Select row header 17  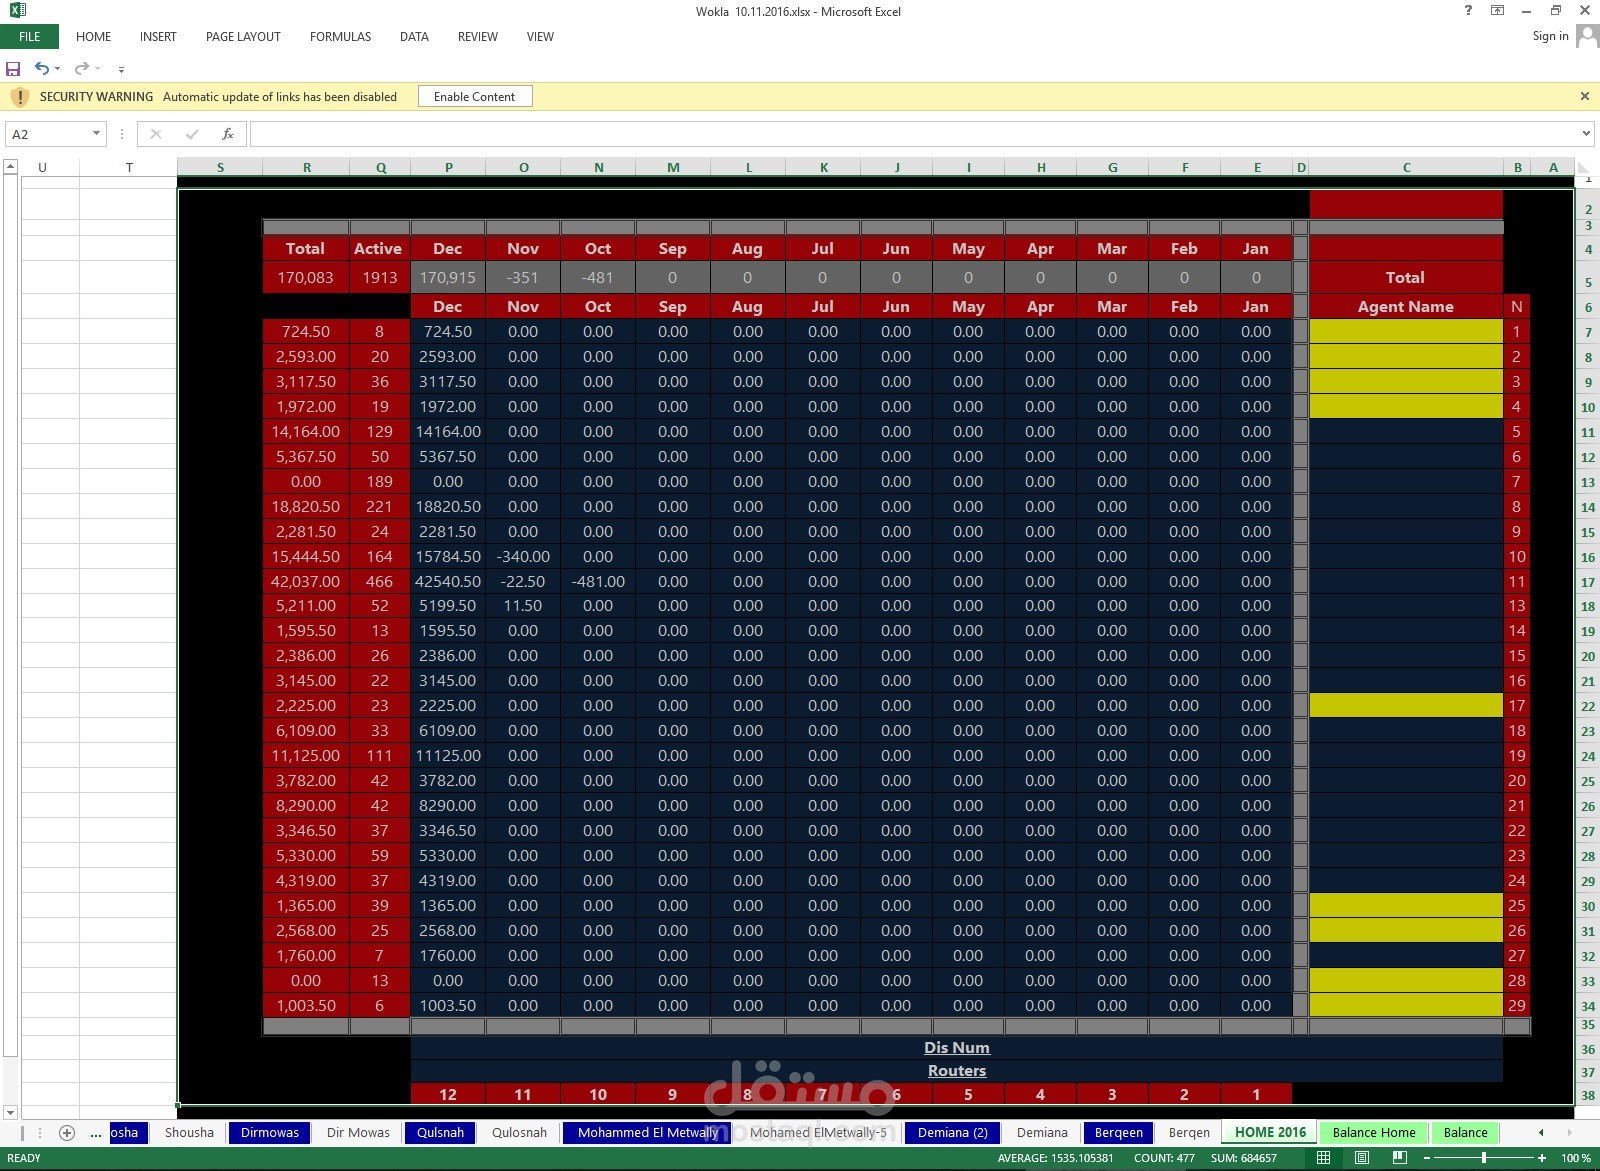click(x=1587, y=582)
